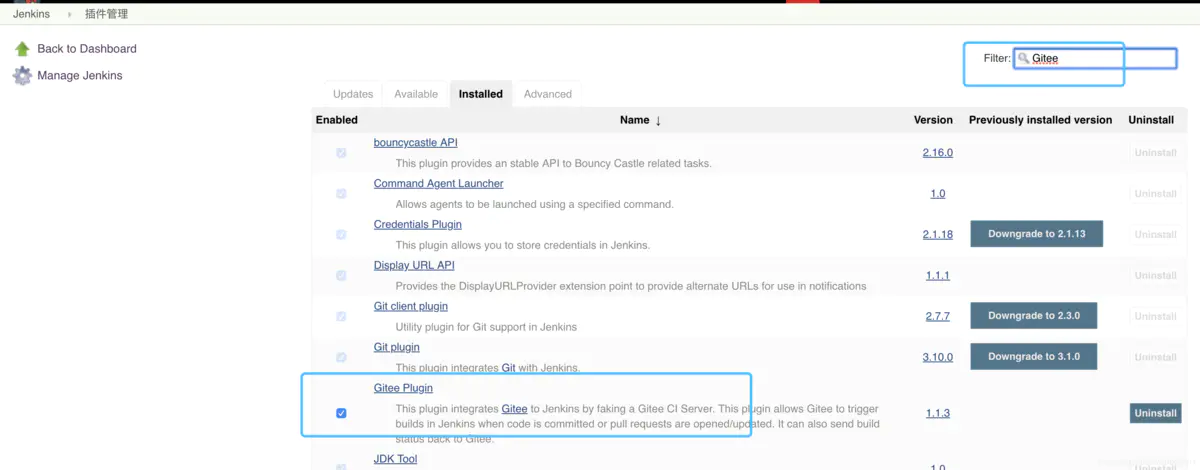Click the Jenkins breadcrumb link
The height and width of the screenshot is (470, 1200).
pos(32,14)
